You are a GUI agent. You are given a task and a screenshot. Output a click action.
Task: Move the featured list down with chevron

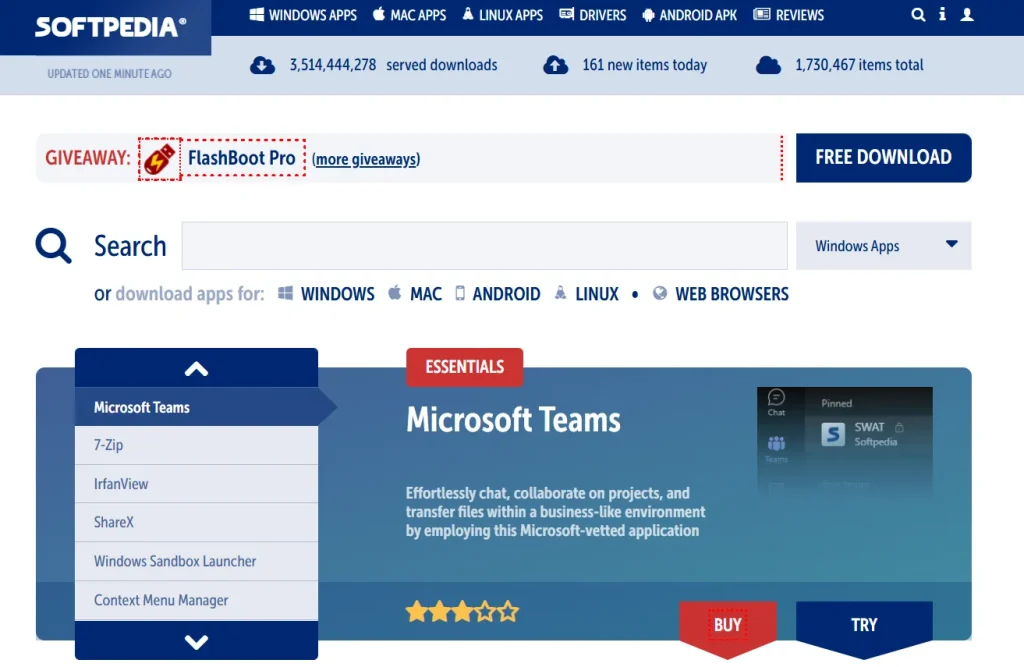[197, 641]
